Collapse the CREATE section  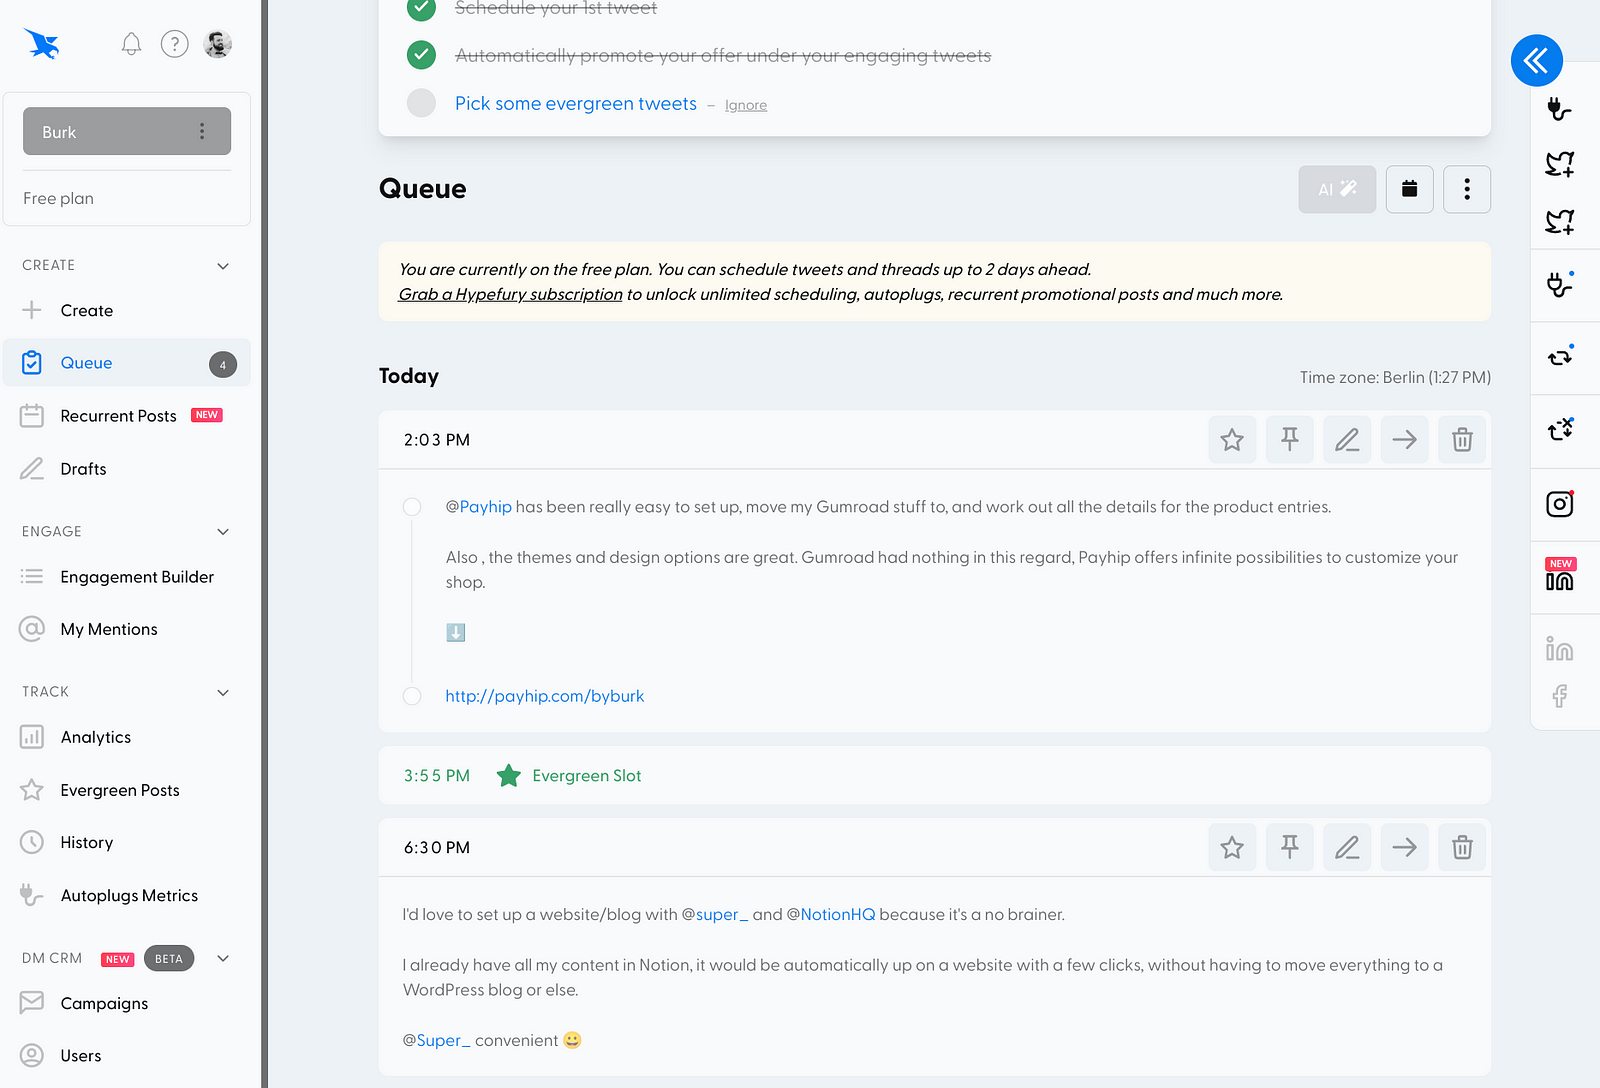point(223,266)
